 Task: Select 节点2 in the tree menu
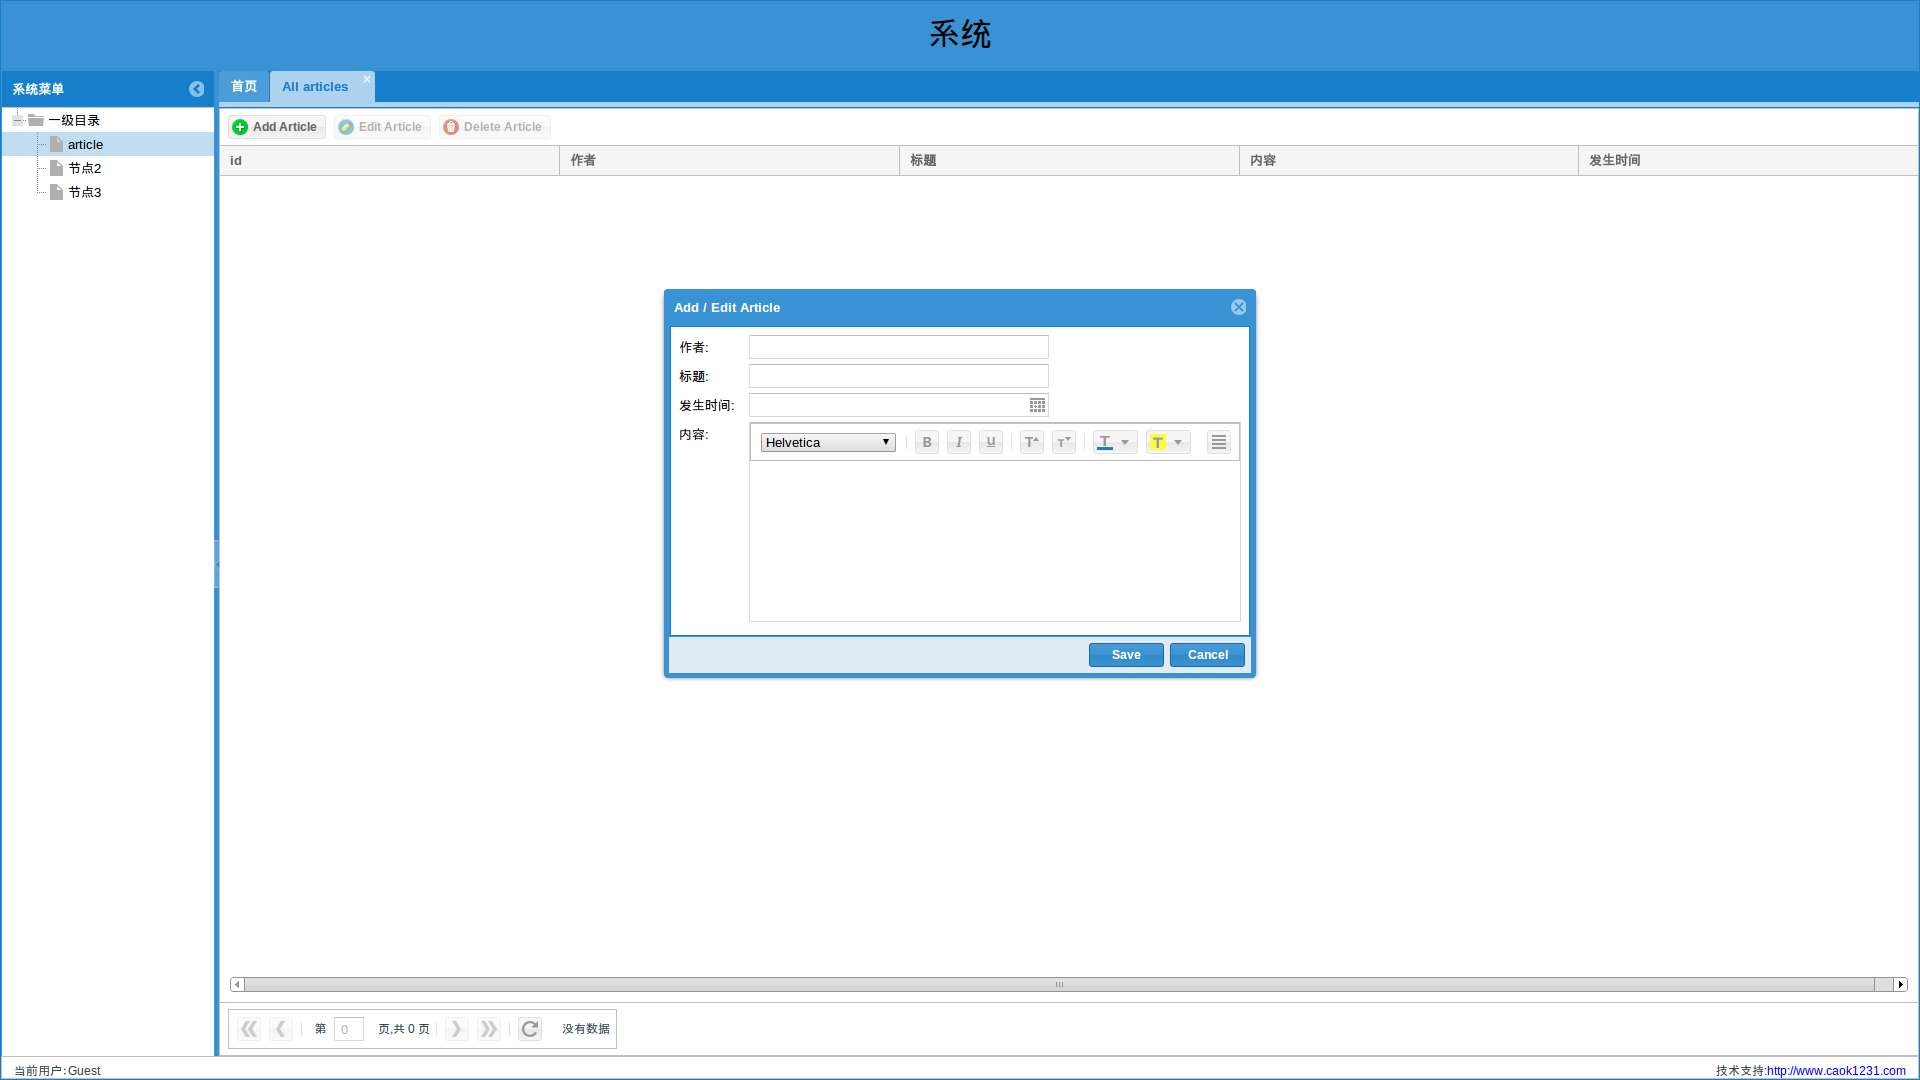click(x=85, y=168)
